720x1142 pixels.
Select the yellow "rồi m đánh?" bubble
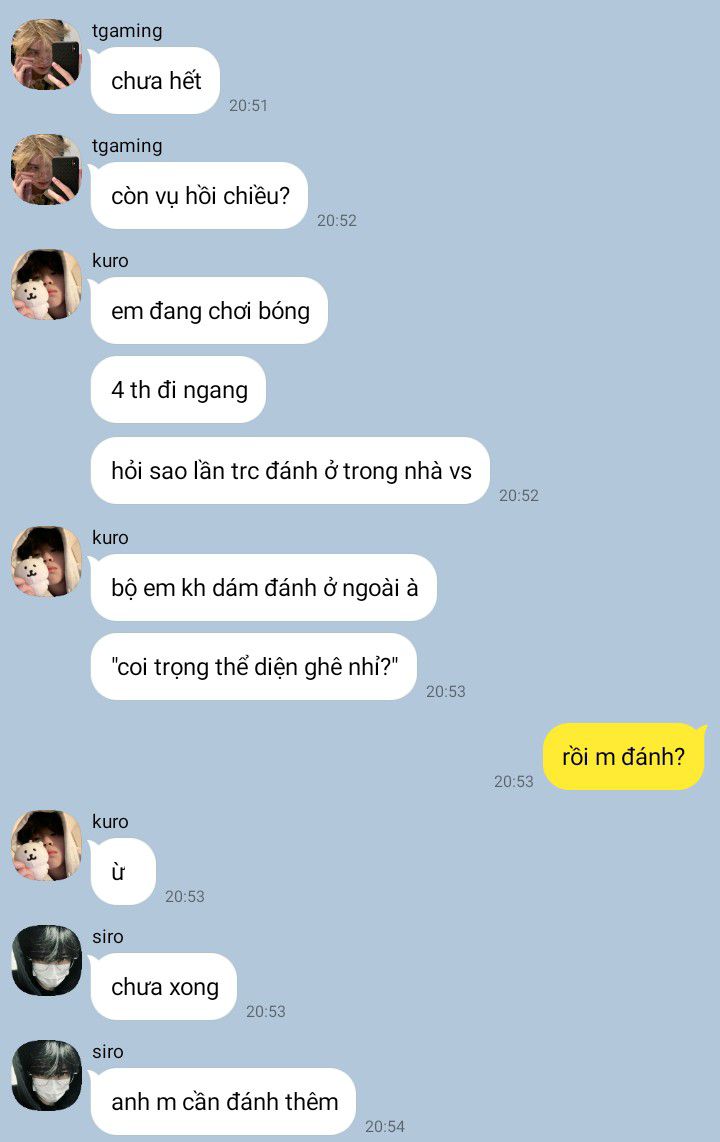[624, 757]
